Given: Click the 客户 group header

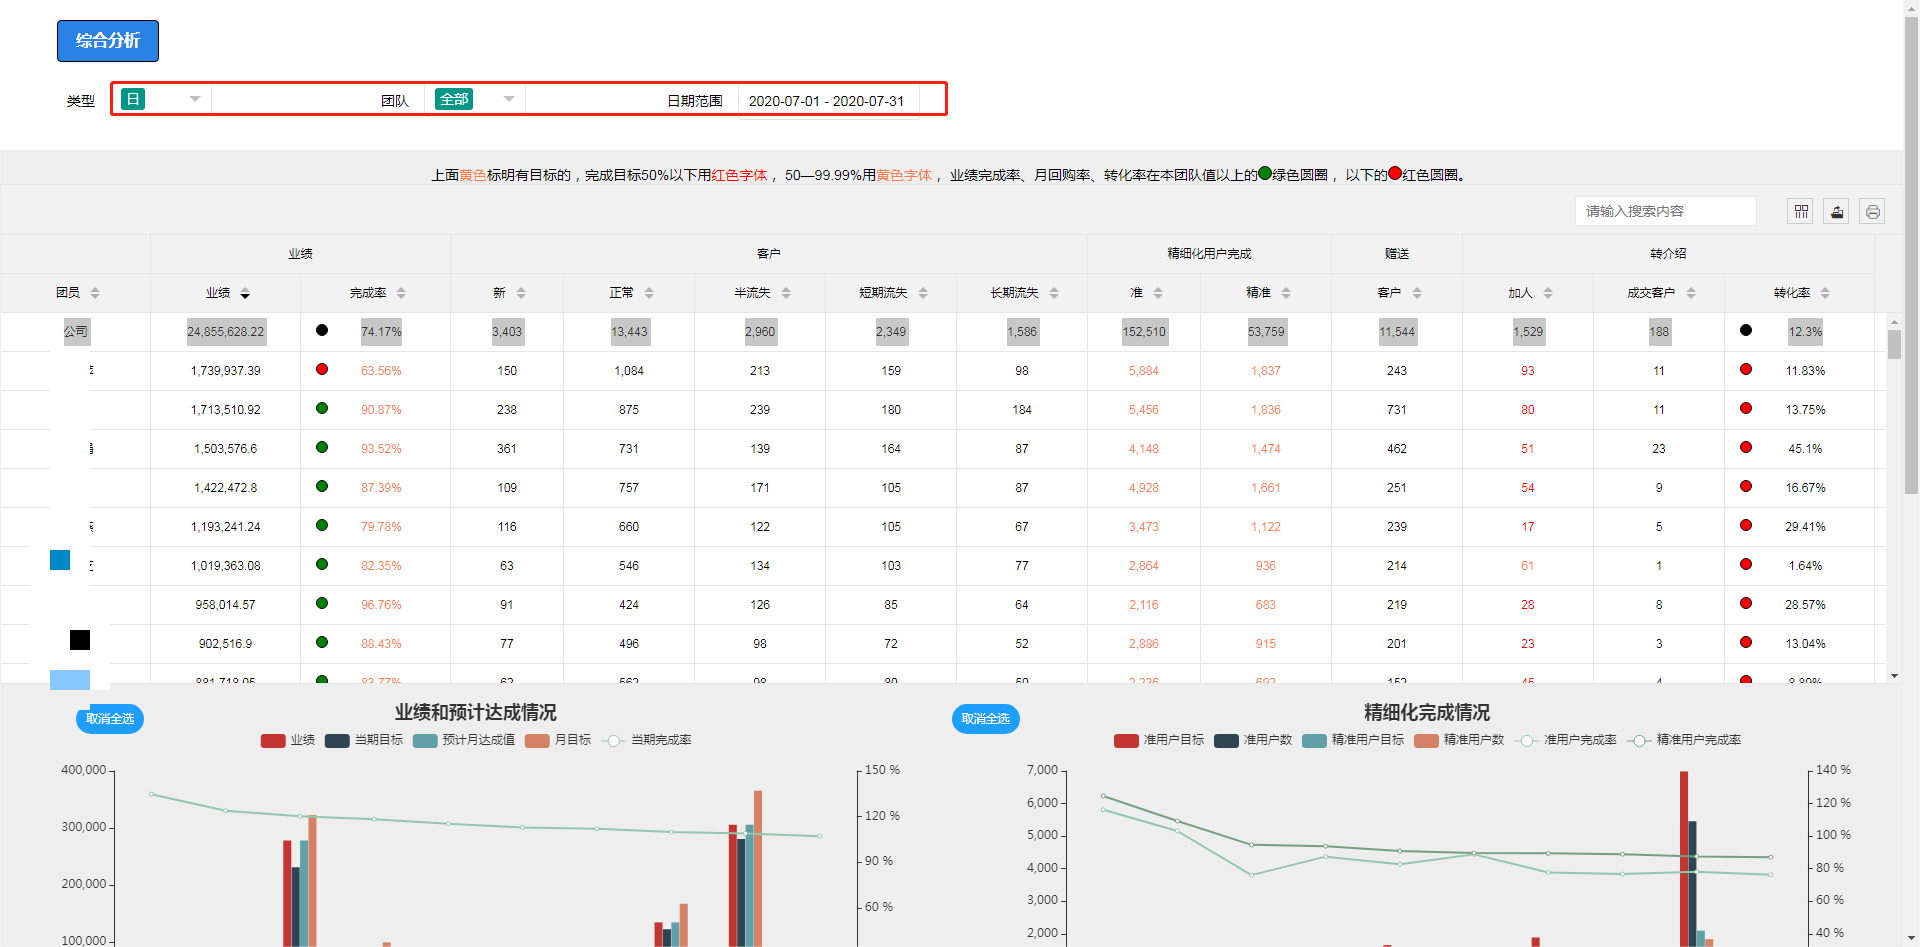Looking at the screenshot, I should (768, 254).
